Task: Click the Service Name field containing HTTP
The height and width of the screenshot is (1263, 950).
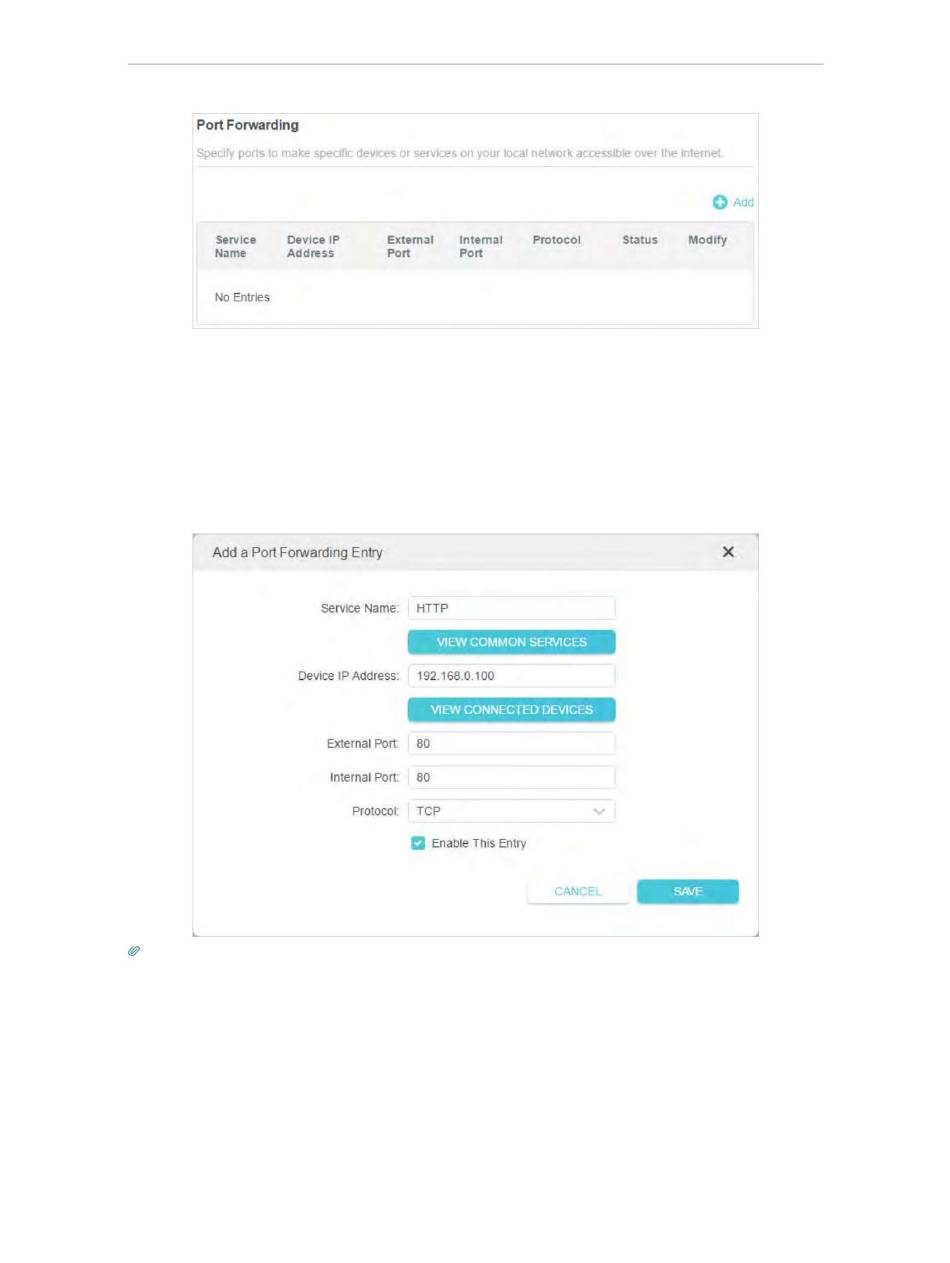Action: point(511,608)
